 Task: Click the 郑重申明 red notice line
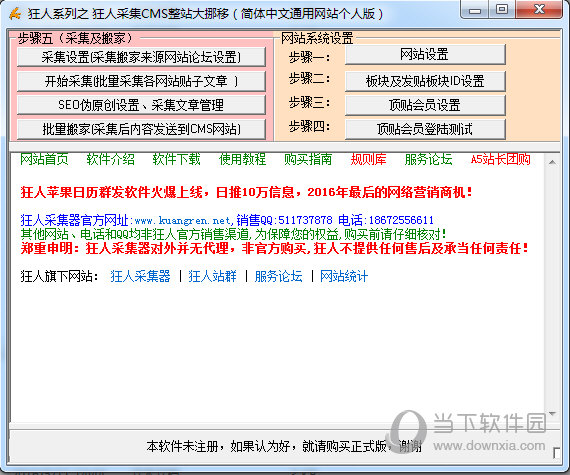tap(274, 248)
